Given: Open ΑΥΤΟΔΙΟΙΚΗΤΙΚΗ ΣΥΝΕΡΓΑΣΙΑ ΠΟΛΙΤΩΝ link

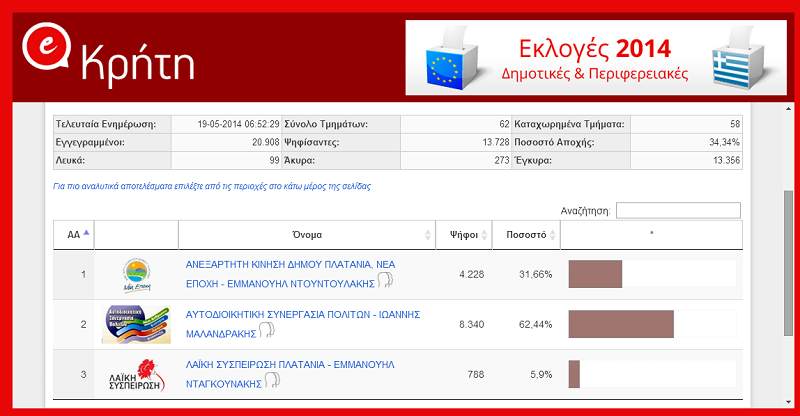Looking at the screenshot, I should [x=303, y=324].
